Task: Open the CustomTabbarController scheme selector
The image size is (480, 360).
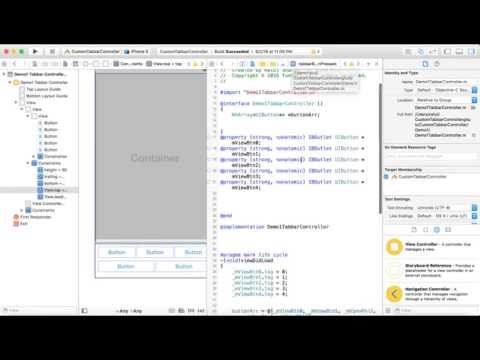Action: tap(92, 52)
